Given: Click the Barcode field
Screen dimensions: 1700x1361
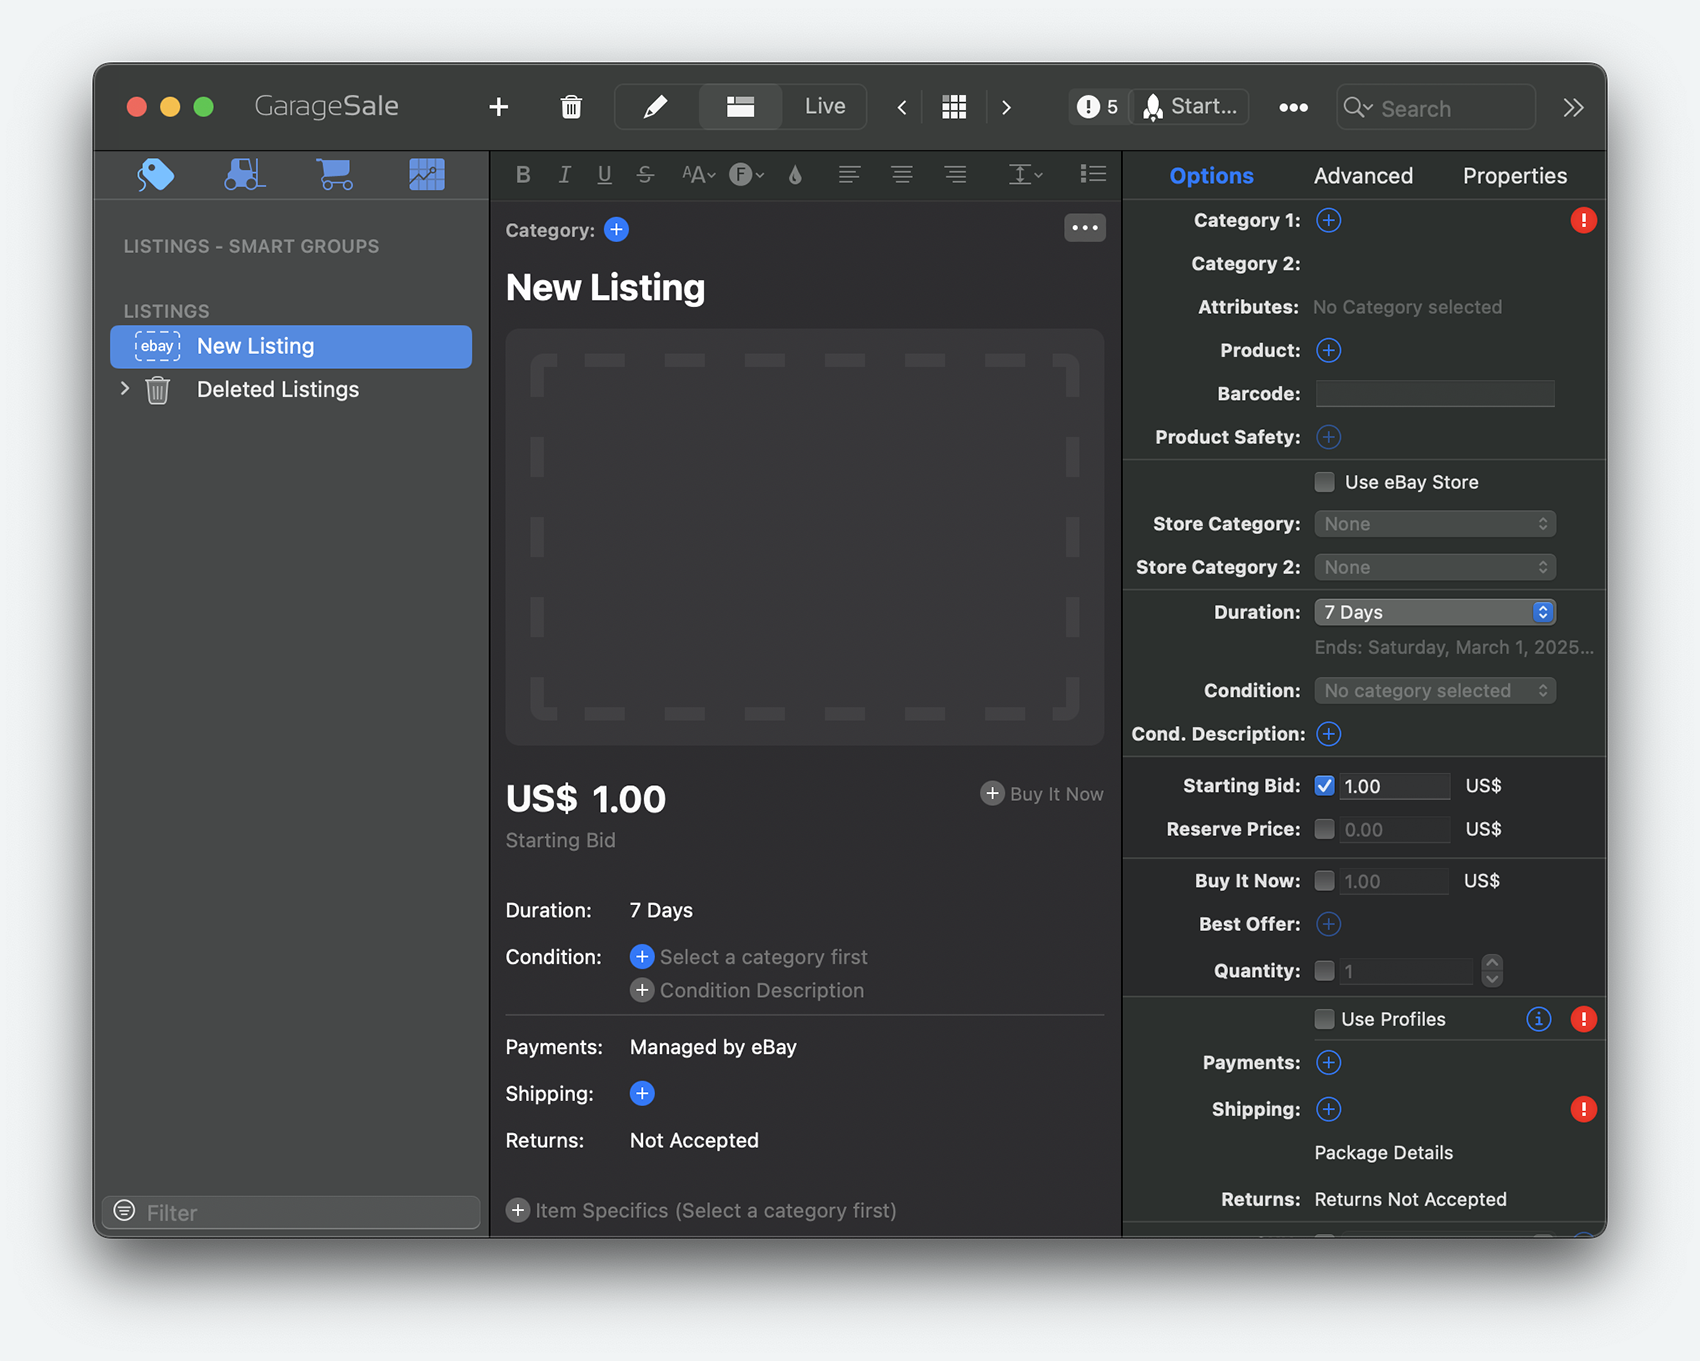Looking at the screenshot, I should pos(1435,393).
